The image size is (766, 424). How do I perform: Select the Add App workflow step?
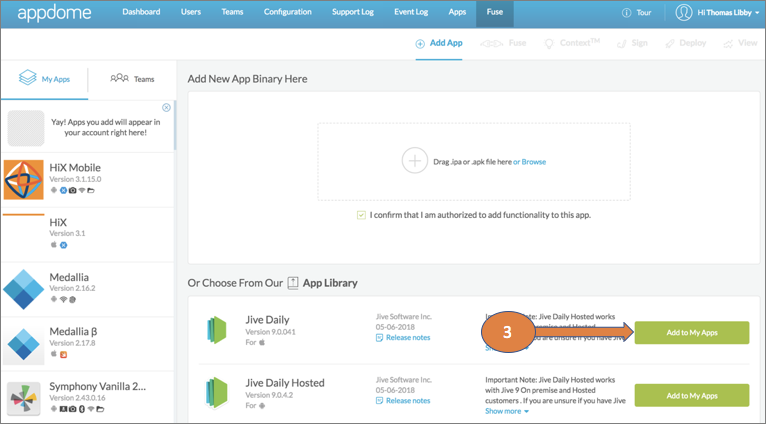click(x=439, y=43)
